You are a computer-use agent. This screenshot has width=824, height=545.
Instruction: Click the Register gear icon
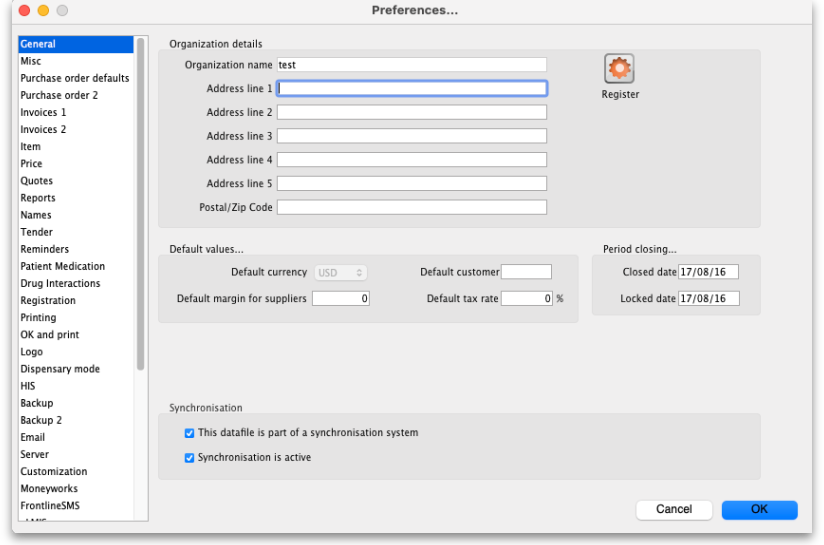[620, 69]
